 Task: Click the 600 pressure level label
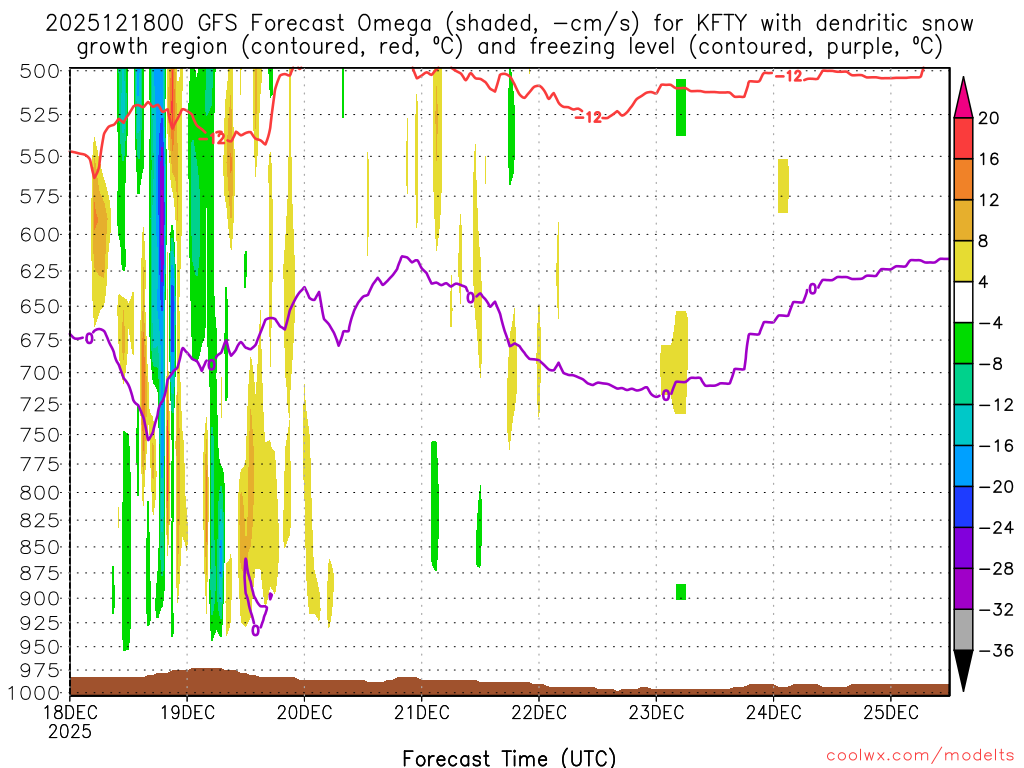tap(40, 234)
